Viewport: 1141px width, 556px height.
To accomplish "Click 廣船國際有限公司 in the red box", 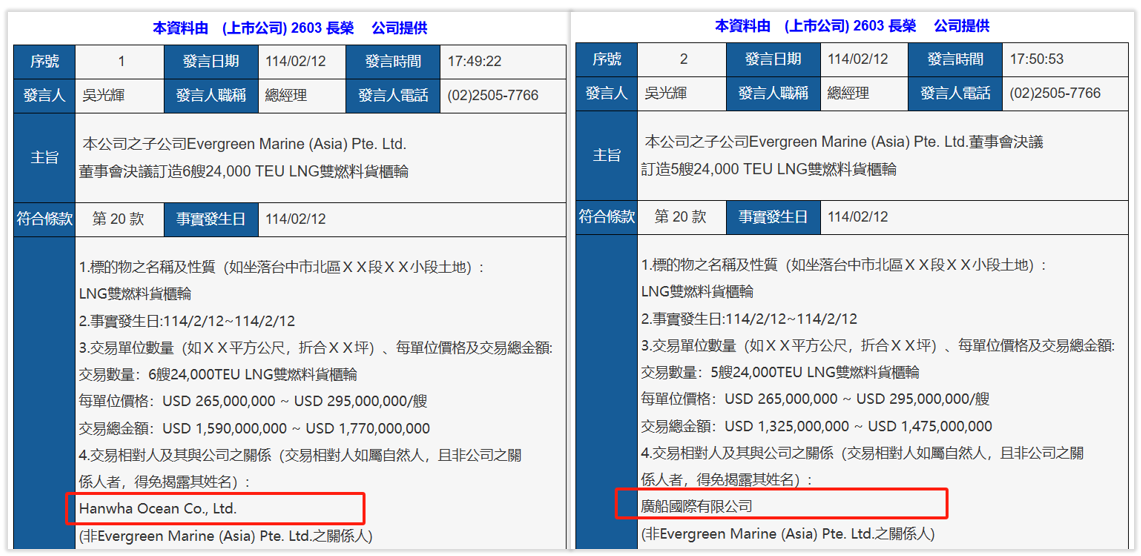I will [x=697, y=506].
